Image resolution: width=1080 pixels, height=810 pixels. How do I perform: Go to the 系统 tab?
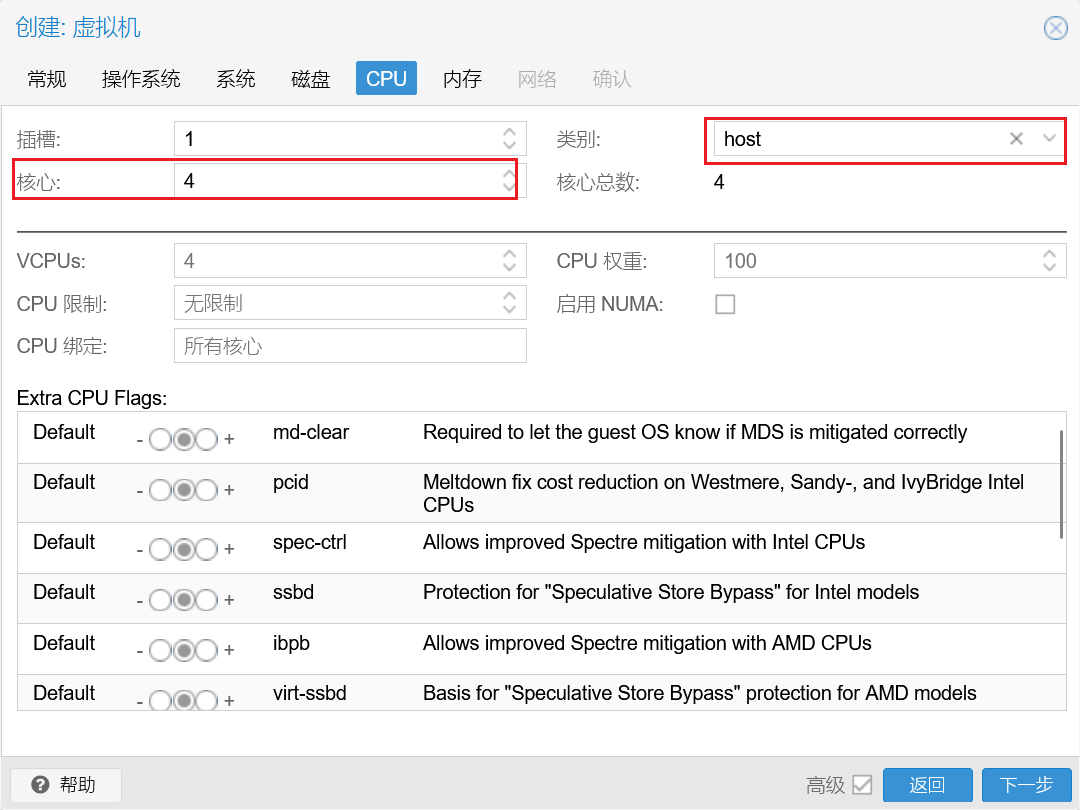point(236,79)
